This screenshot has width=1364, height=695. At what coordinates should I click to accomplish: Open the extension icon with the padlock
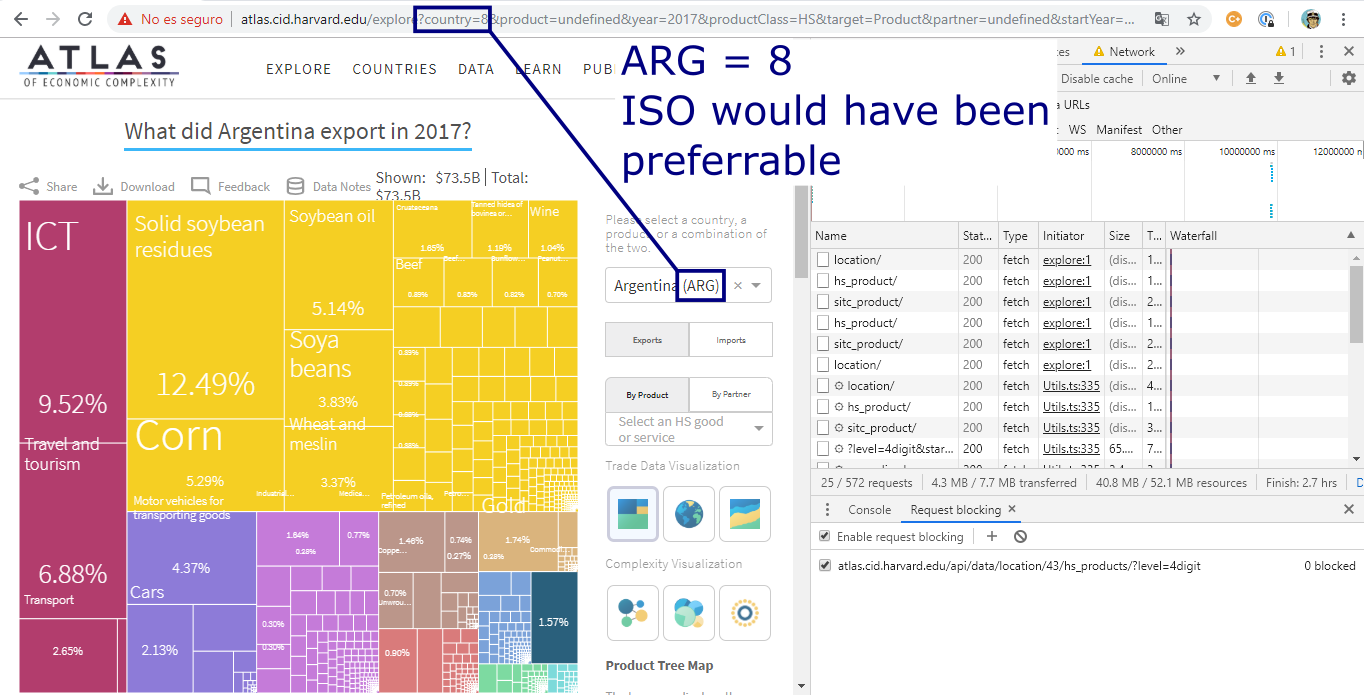click(x=1266, y=19)
